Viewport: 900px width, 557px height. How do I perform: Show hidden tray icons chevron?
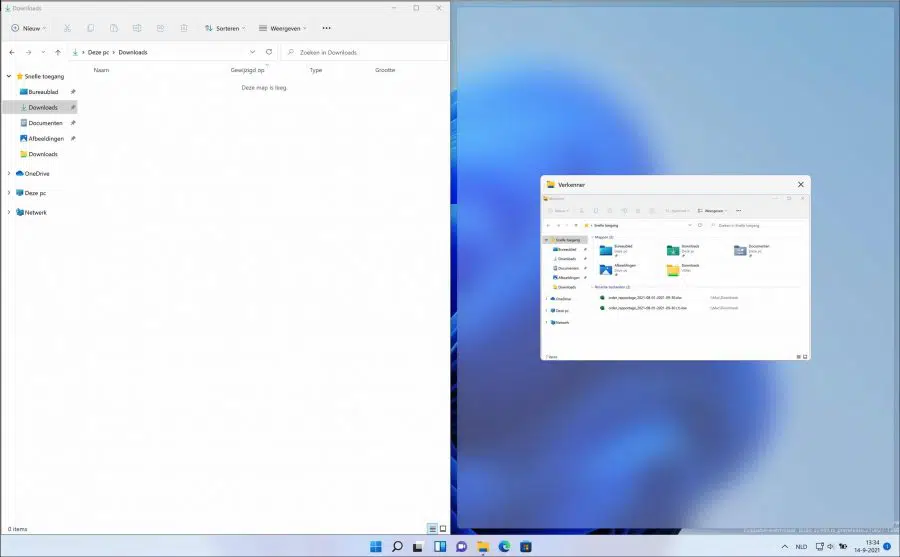785,547
